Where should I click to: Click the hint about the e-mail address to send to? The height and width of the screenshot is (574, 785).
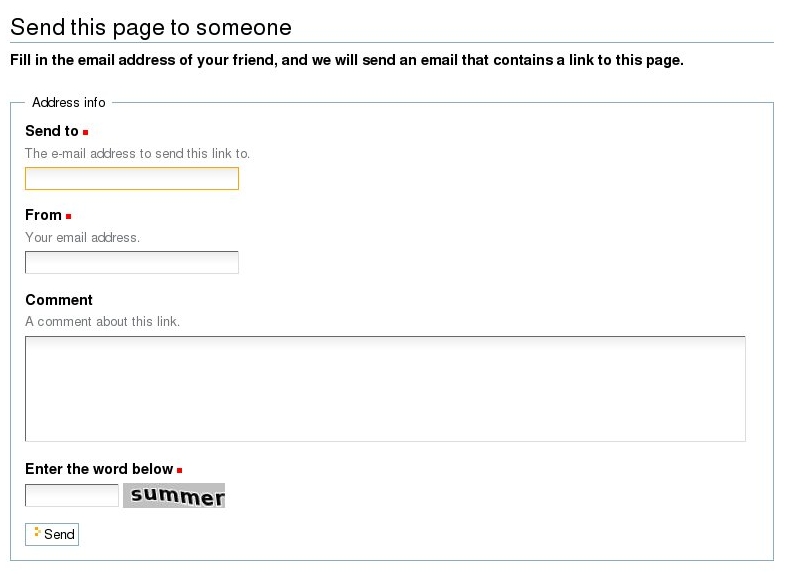[137, 154]
